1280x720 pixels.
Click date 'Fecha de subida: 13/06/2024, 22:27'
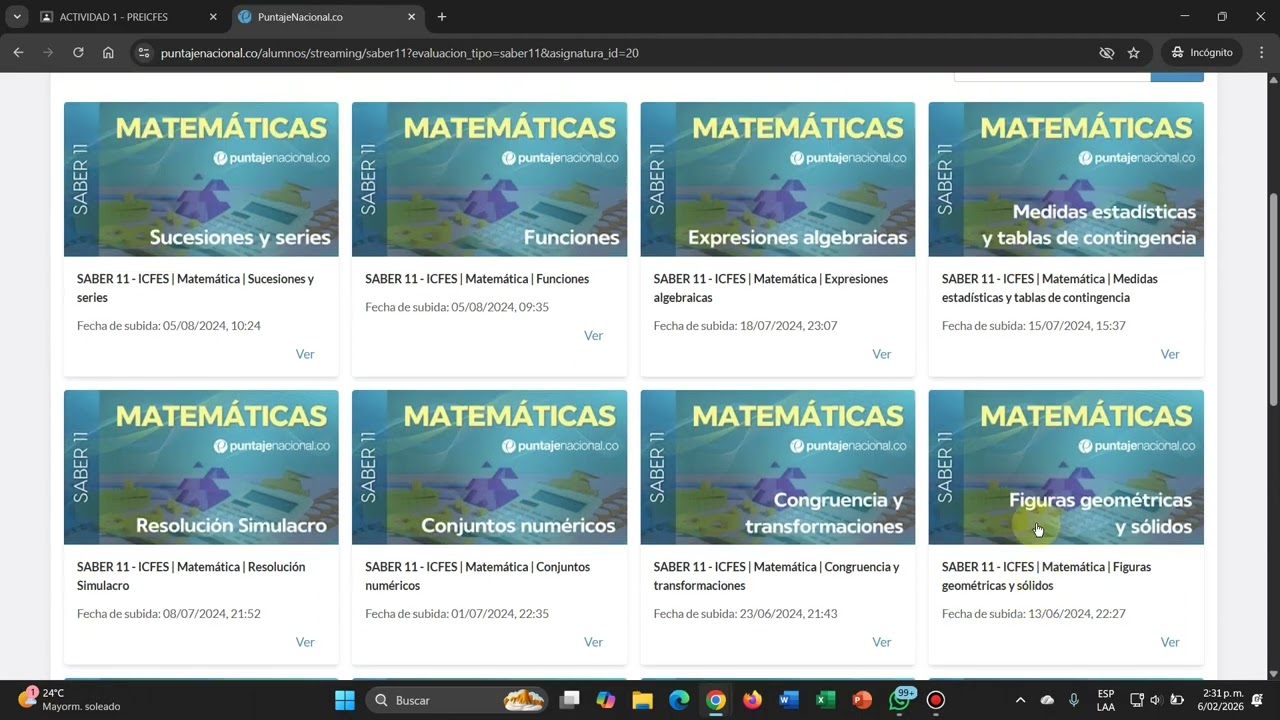(1034, 614)
